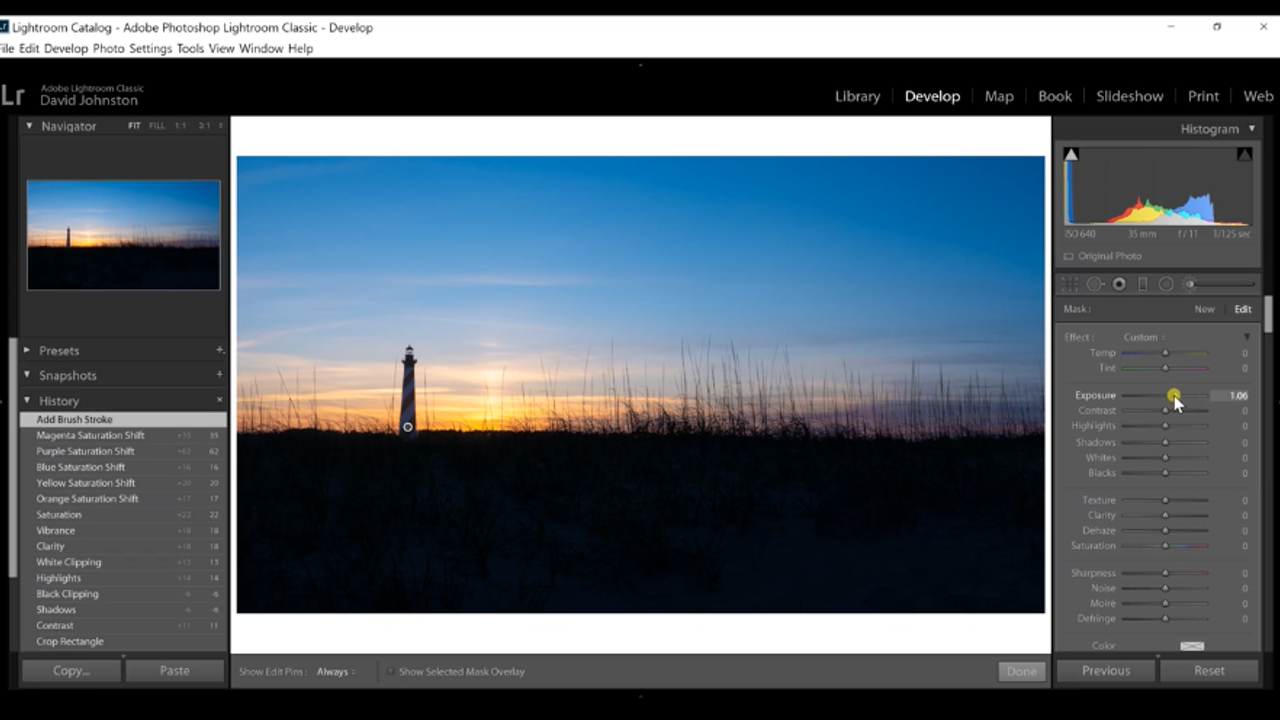1280x720 pixels.
Task: Click the Navigator preview thumbnail
Action: point(123,235)
